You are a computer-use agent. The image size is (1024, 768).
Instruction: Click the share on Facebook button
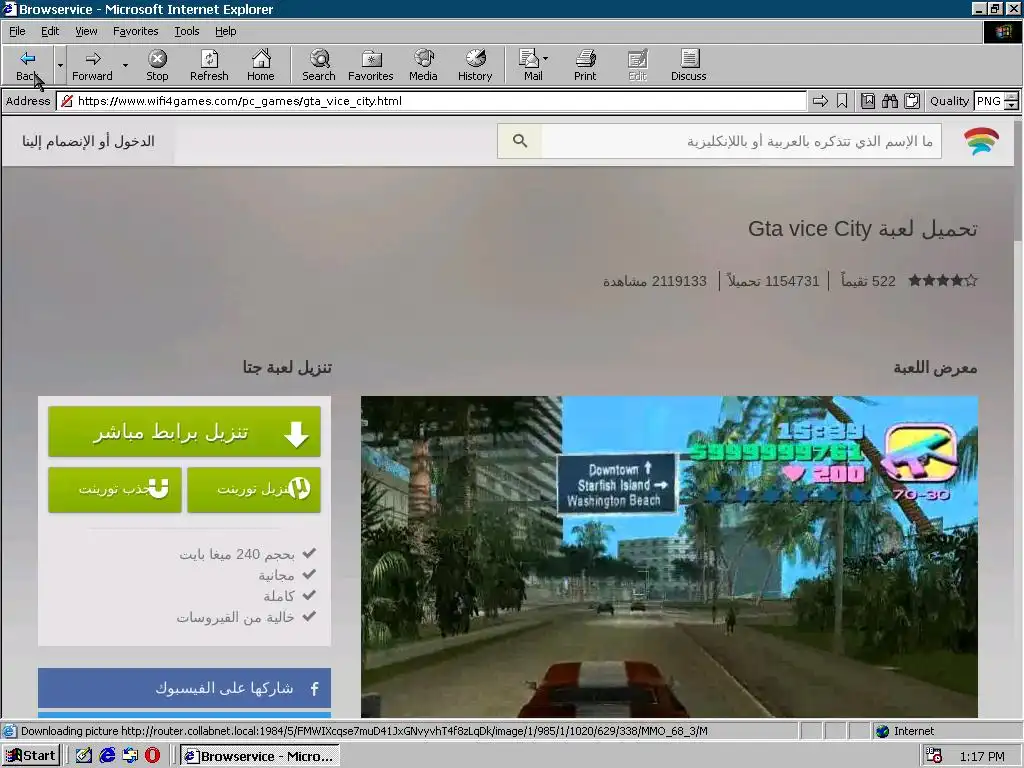pos(184,688)
